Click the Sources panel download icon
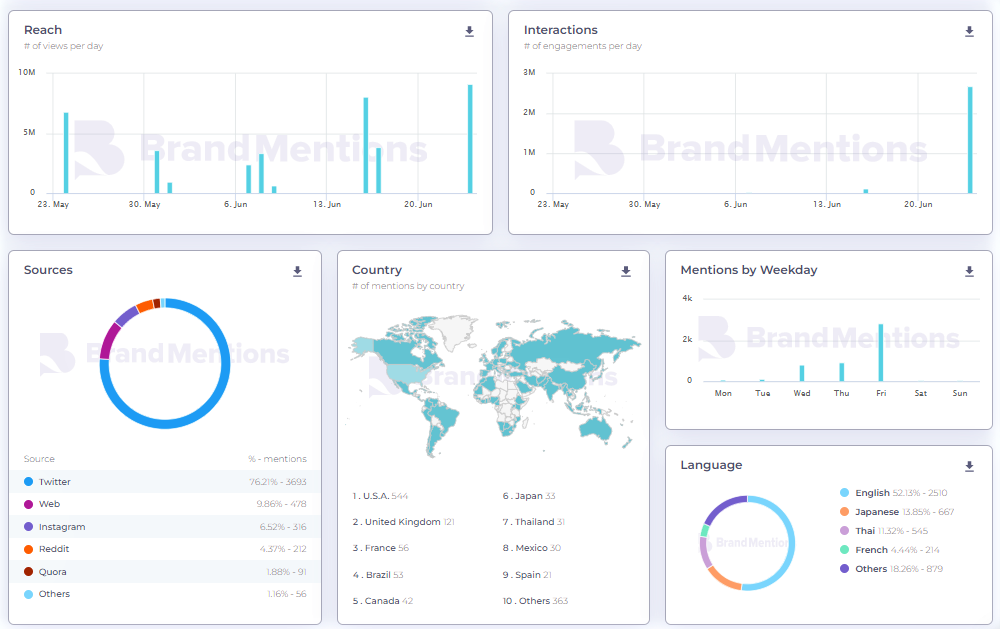The image size is (1000, 629). tap(297, 272)
